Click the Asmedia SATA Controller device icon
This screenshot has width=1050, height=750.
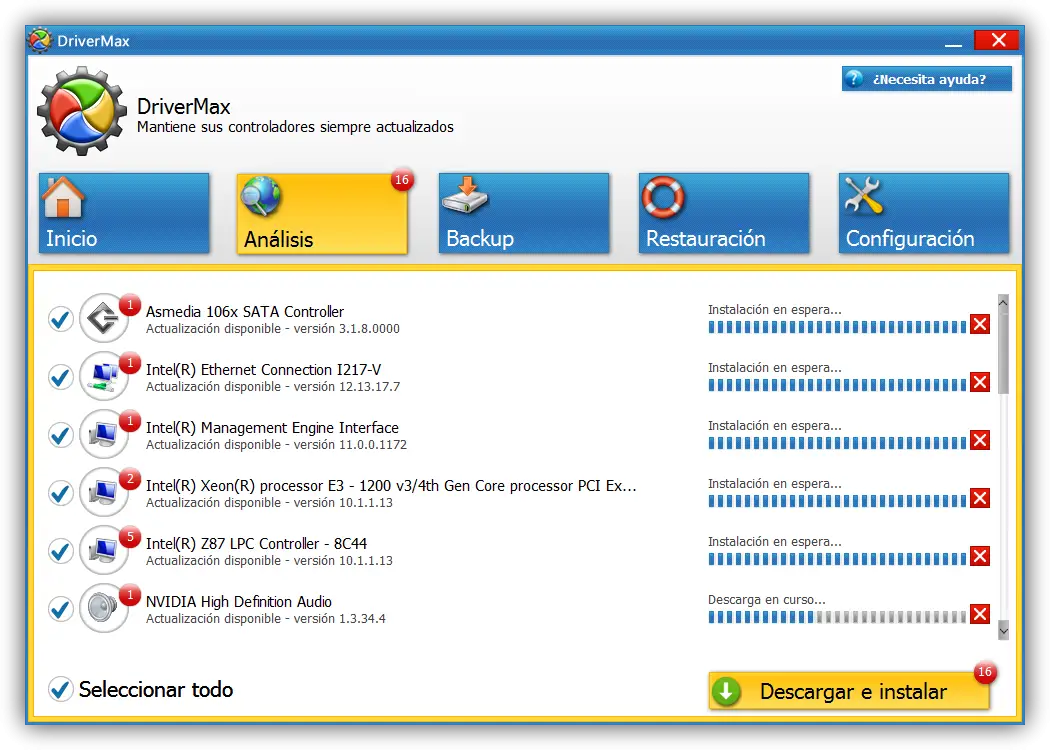[104, 318]
